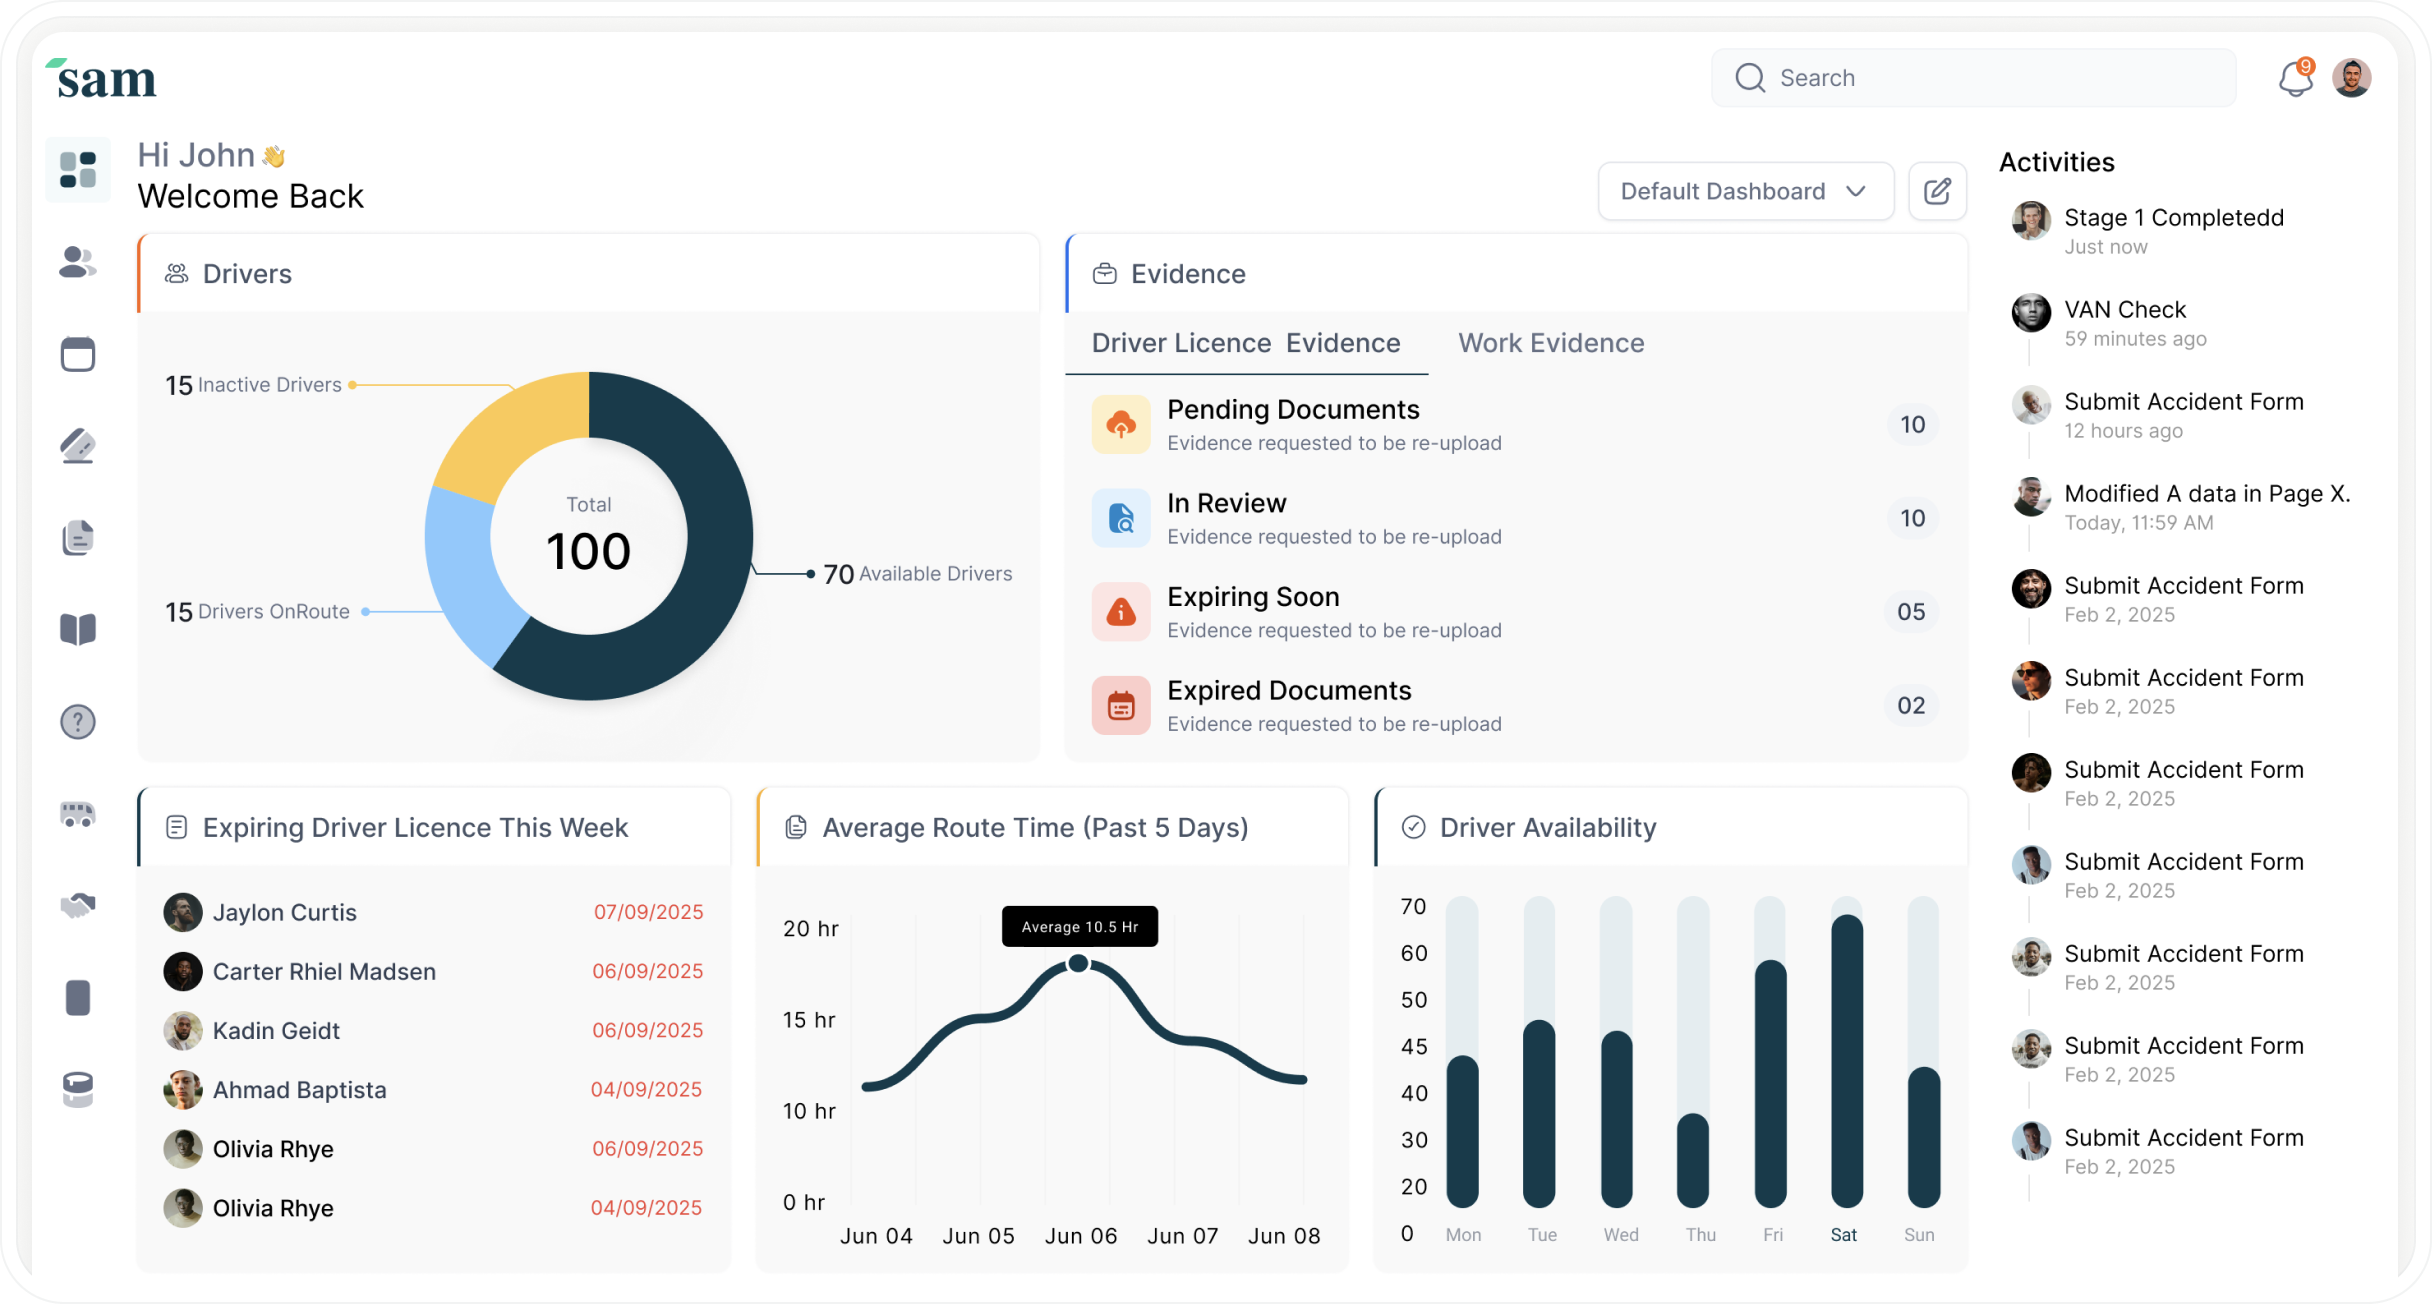The width and height of the screenshot is (2432, 1304).
Task: Click the help question mark icon
Action: coord(78,721)
